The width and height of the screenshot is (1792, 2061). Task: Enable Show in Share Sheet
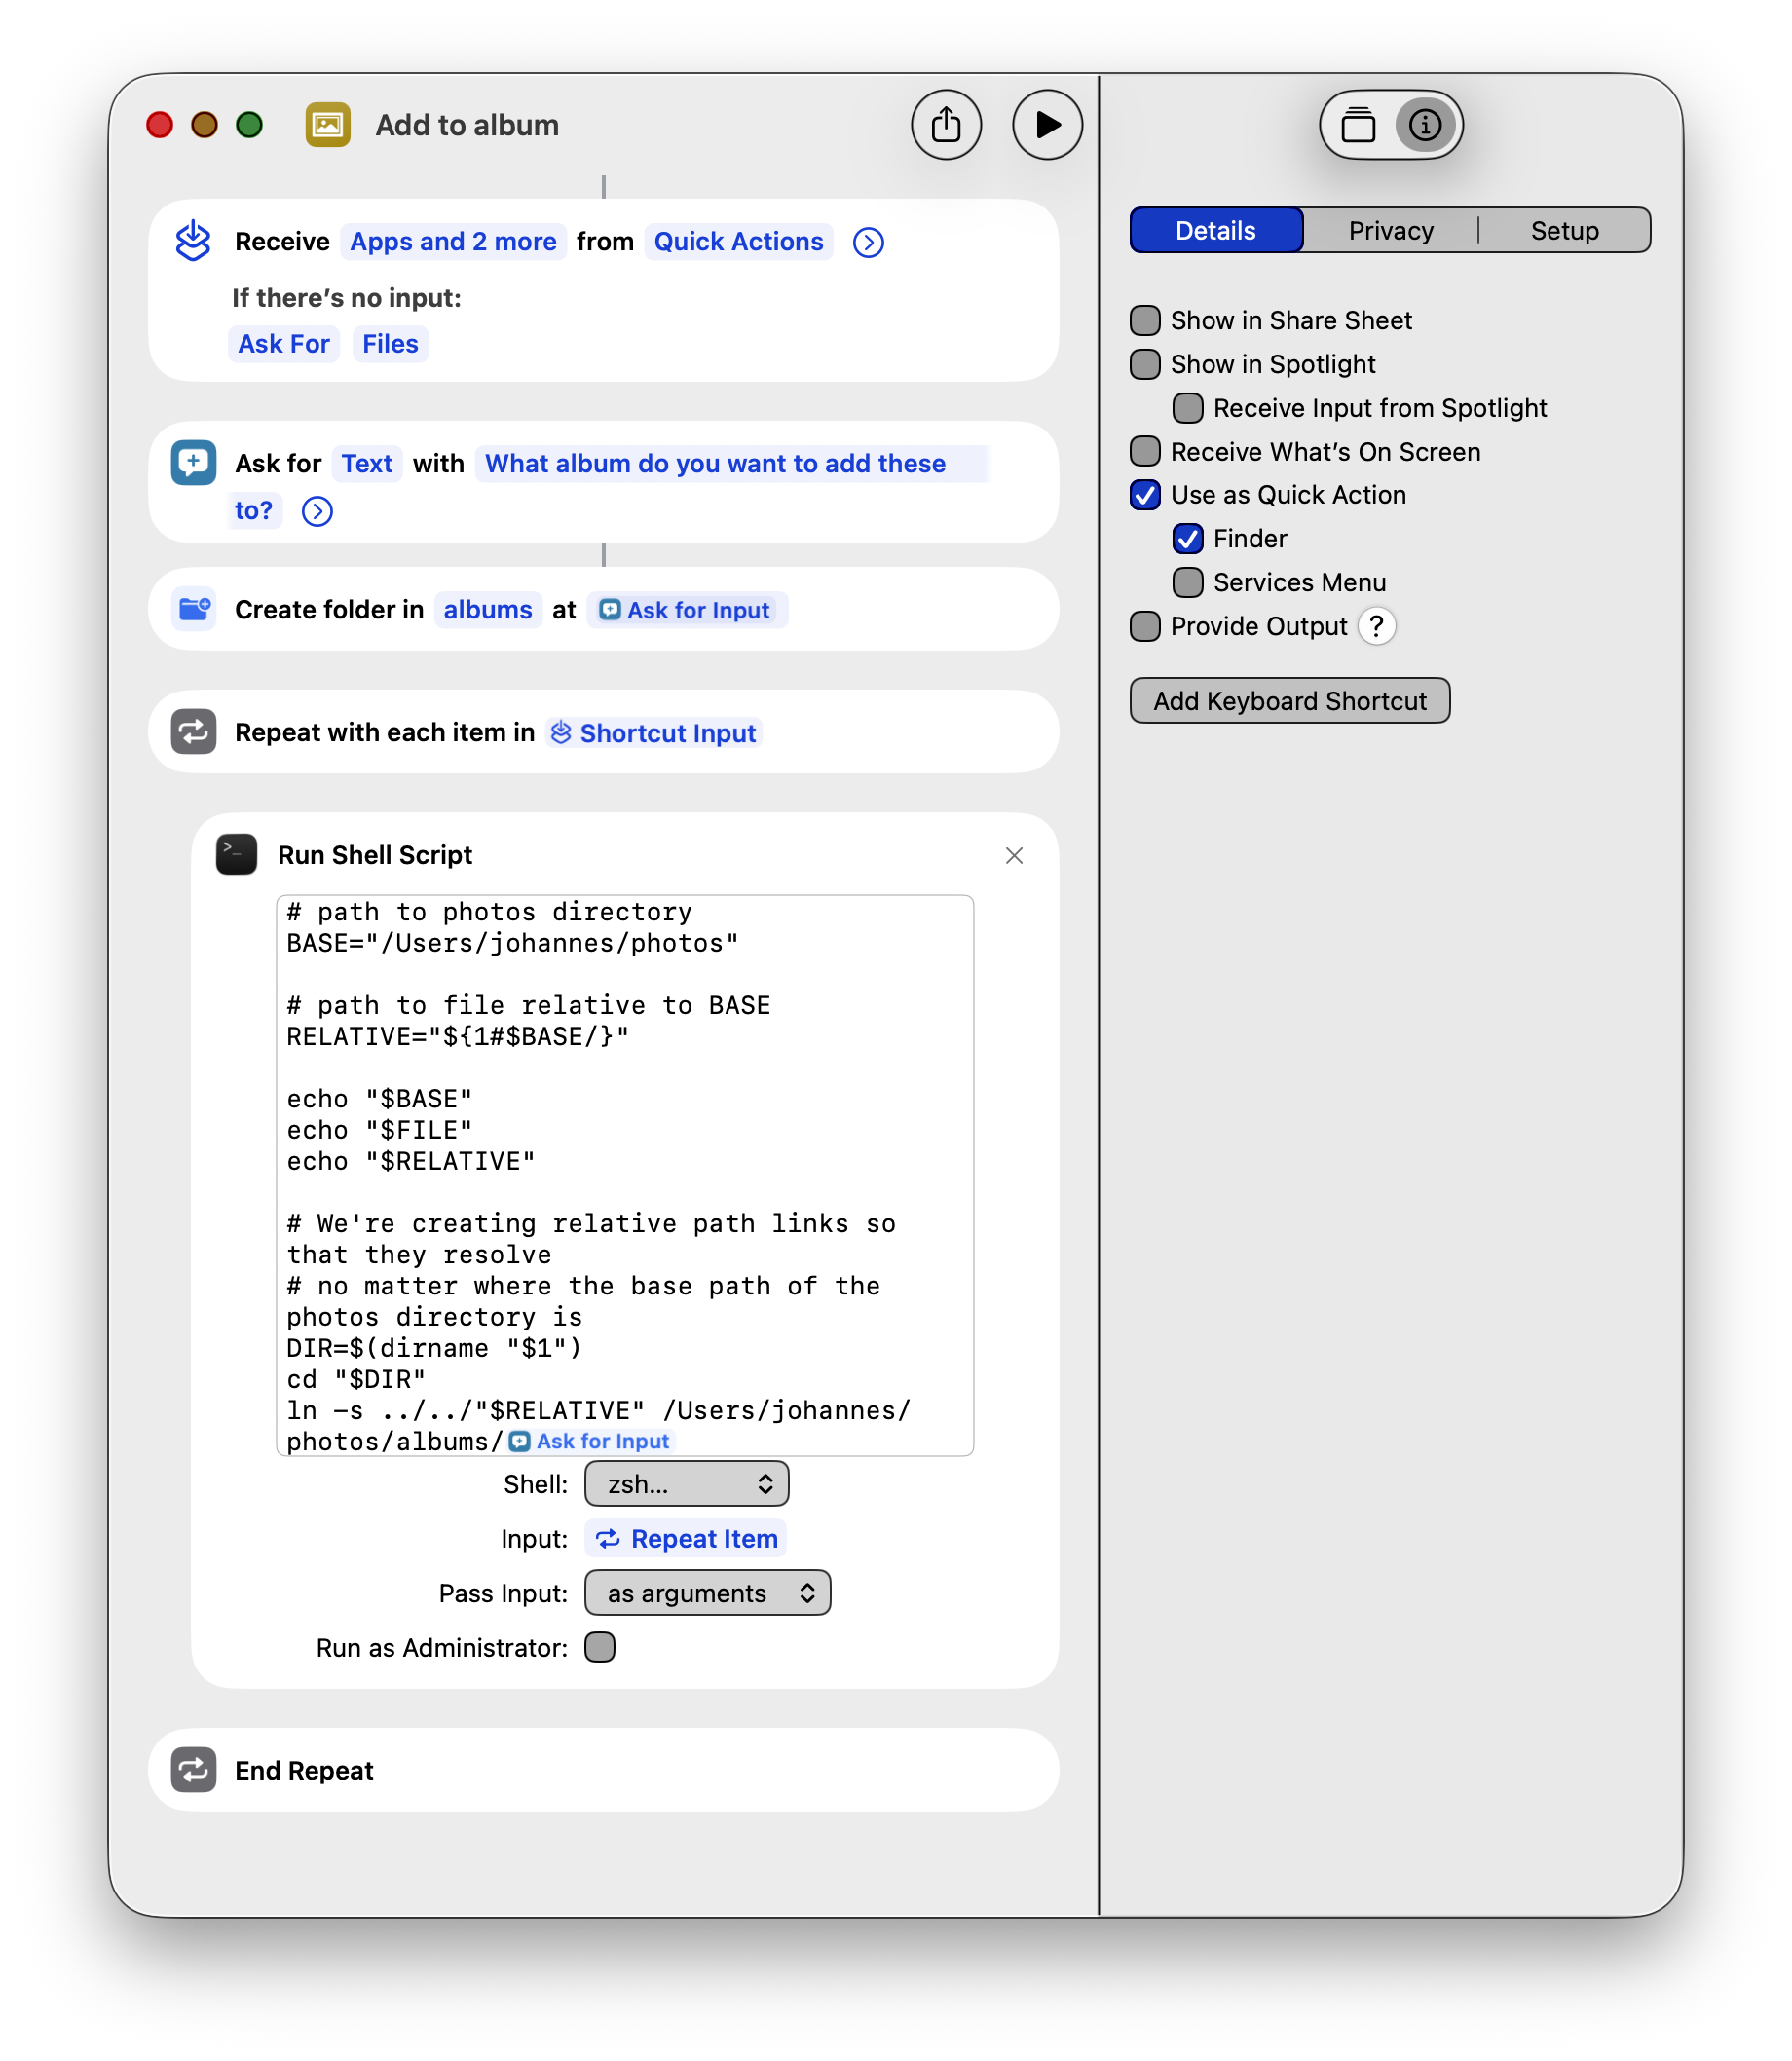point(1145,320)
